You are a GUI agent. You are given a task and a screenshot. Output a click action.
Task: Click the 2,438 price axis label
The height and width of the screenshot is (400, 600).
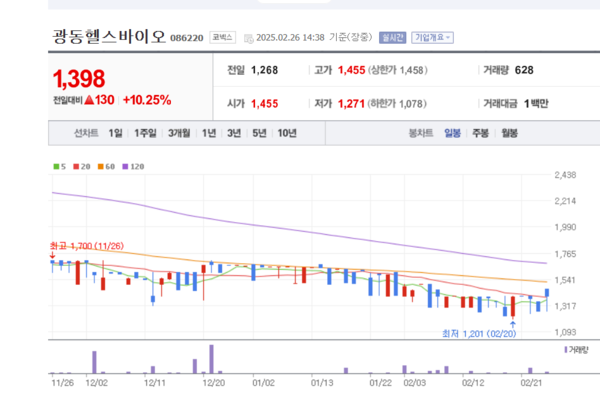coord(565,175)
